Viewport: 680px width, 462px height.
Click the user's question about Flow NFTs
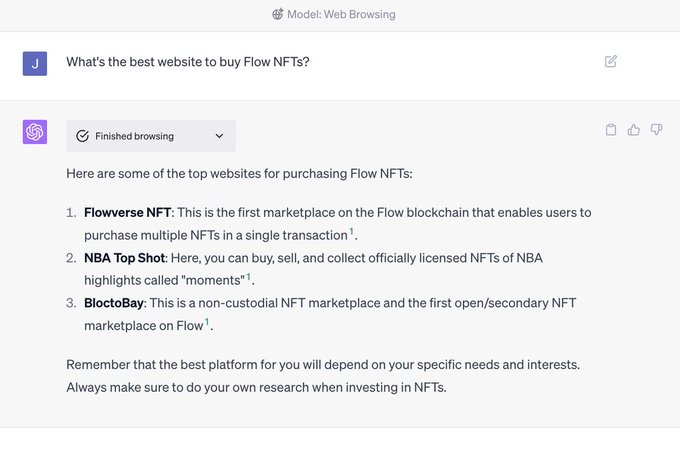click(x=187, y=62)
